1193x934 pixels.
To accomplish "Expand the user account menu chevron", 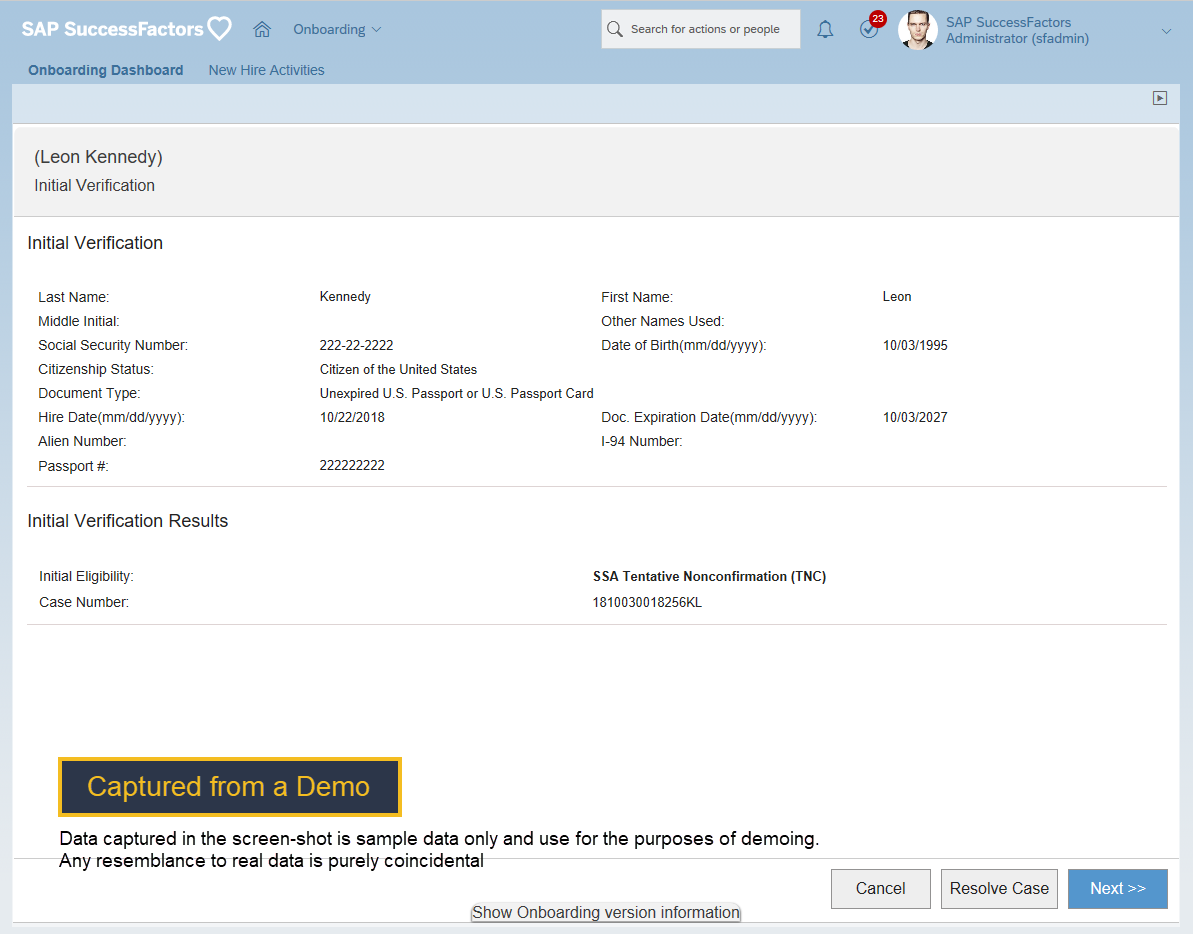I will tap(1166, 31).
